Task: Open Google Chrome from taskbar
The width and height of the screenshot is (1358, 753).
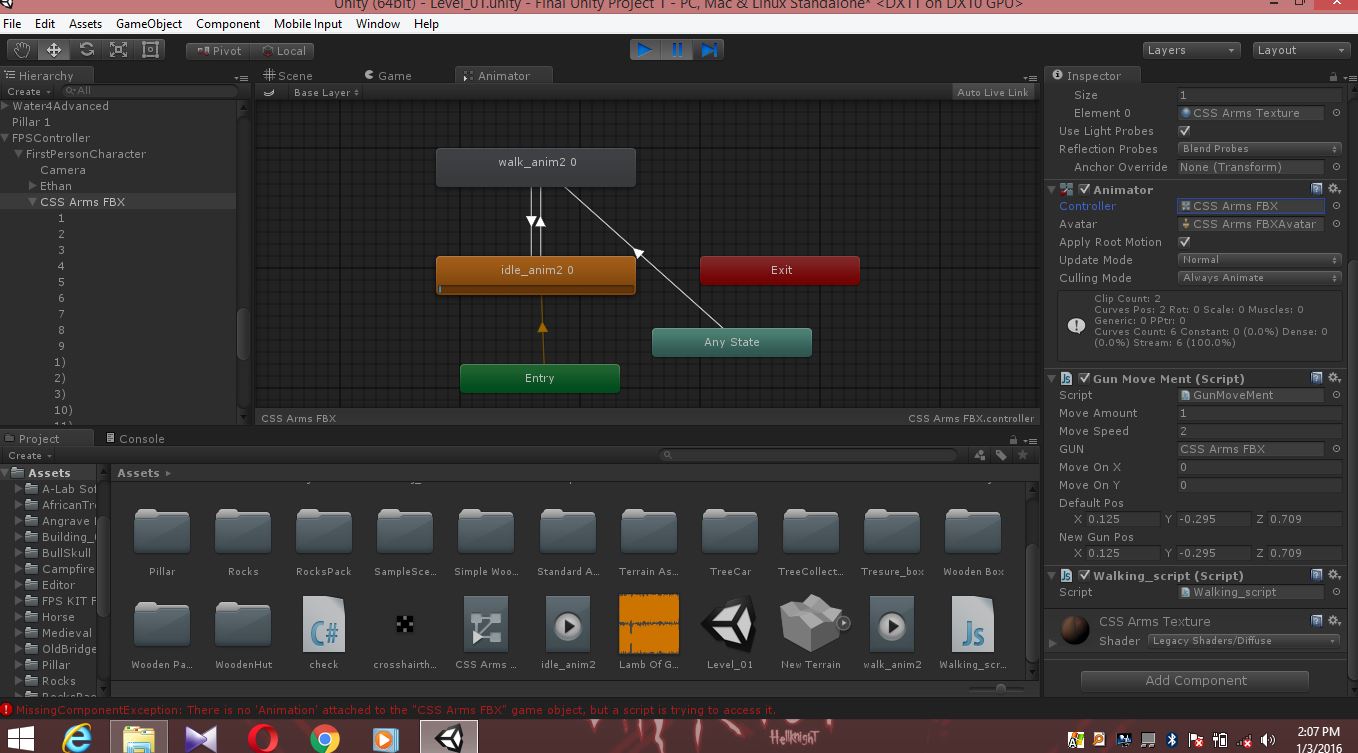Action: pyautogui.click(x=324, y=739)
